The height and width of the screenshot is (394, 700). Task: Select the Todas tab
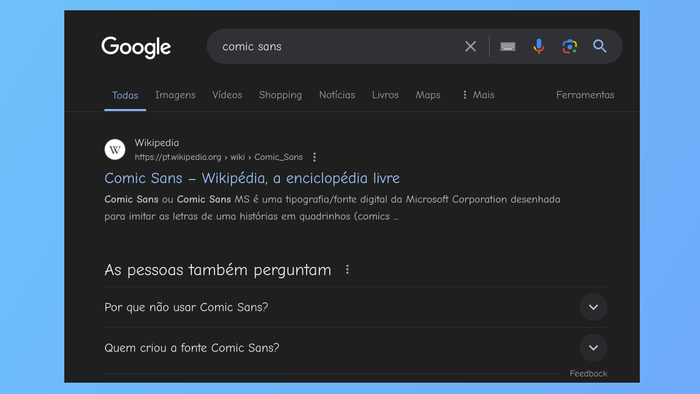pyautogui.click(x=125, y=95)
